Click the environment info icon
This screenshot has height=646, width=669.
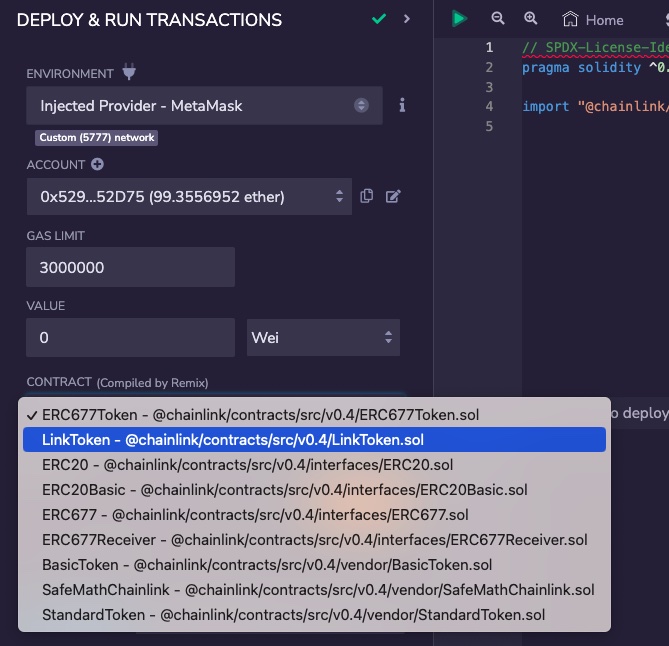pos(402,105)
